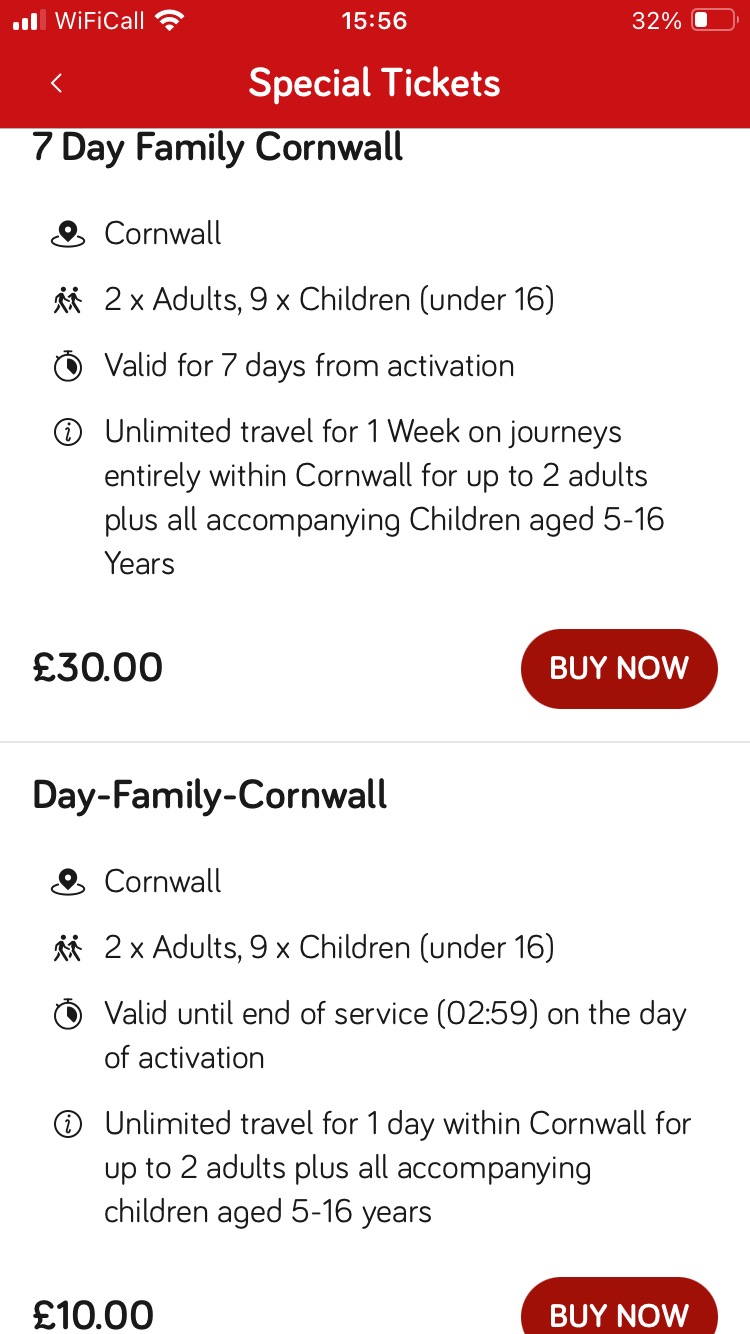This screenshot has width=750, height=1334.
Task: Select the passengers icon under Day-Family-Cornwall
Action: (67, 946)
